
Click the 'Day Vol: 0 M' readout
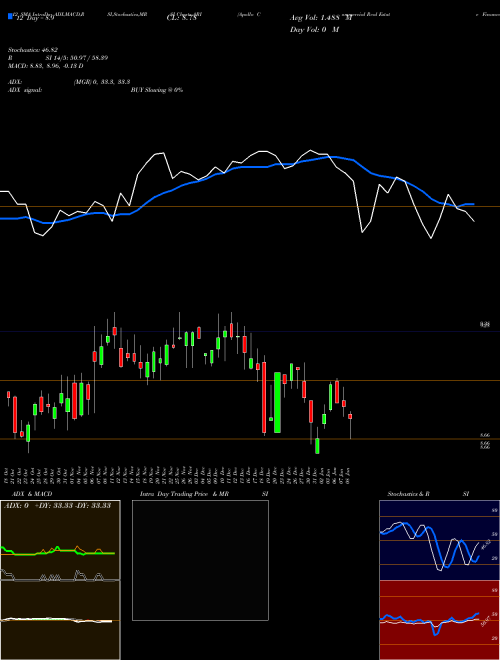click(x=314, y=29)
